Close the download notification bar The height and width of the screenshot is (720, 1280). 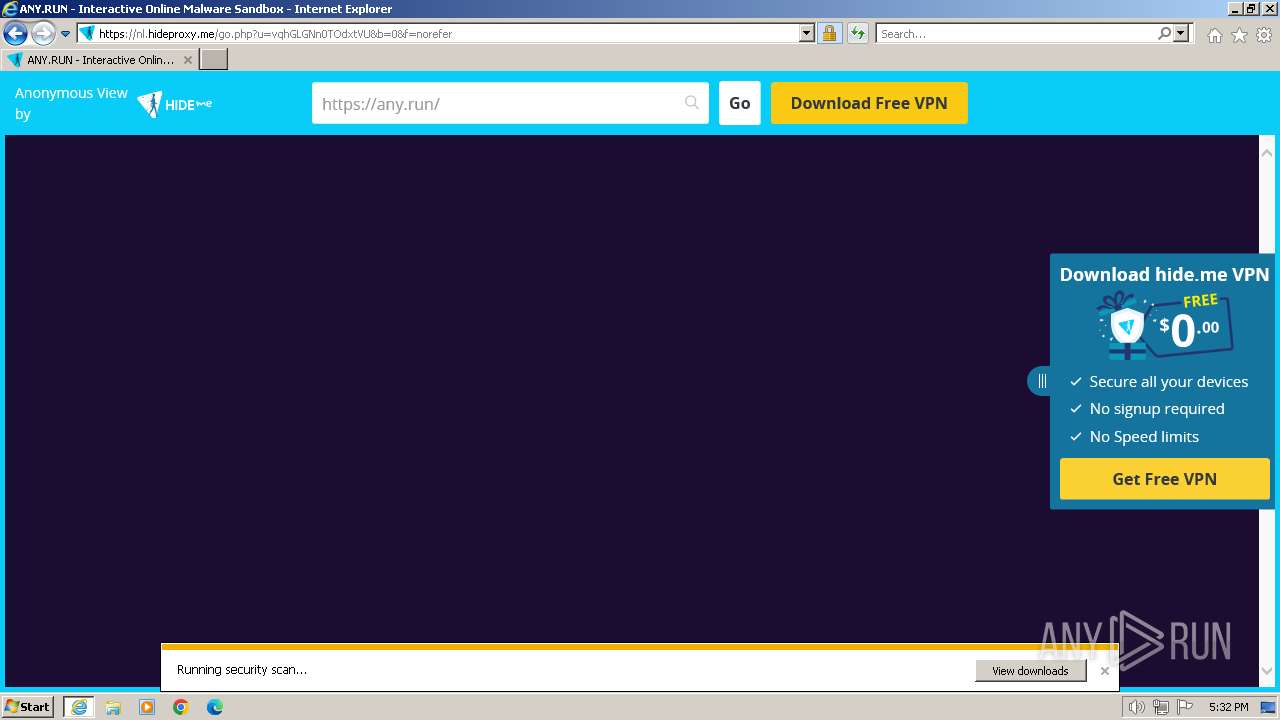pyautogui.click(x=1104, y=671)
